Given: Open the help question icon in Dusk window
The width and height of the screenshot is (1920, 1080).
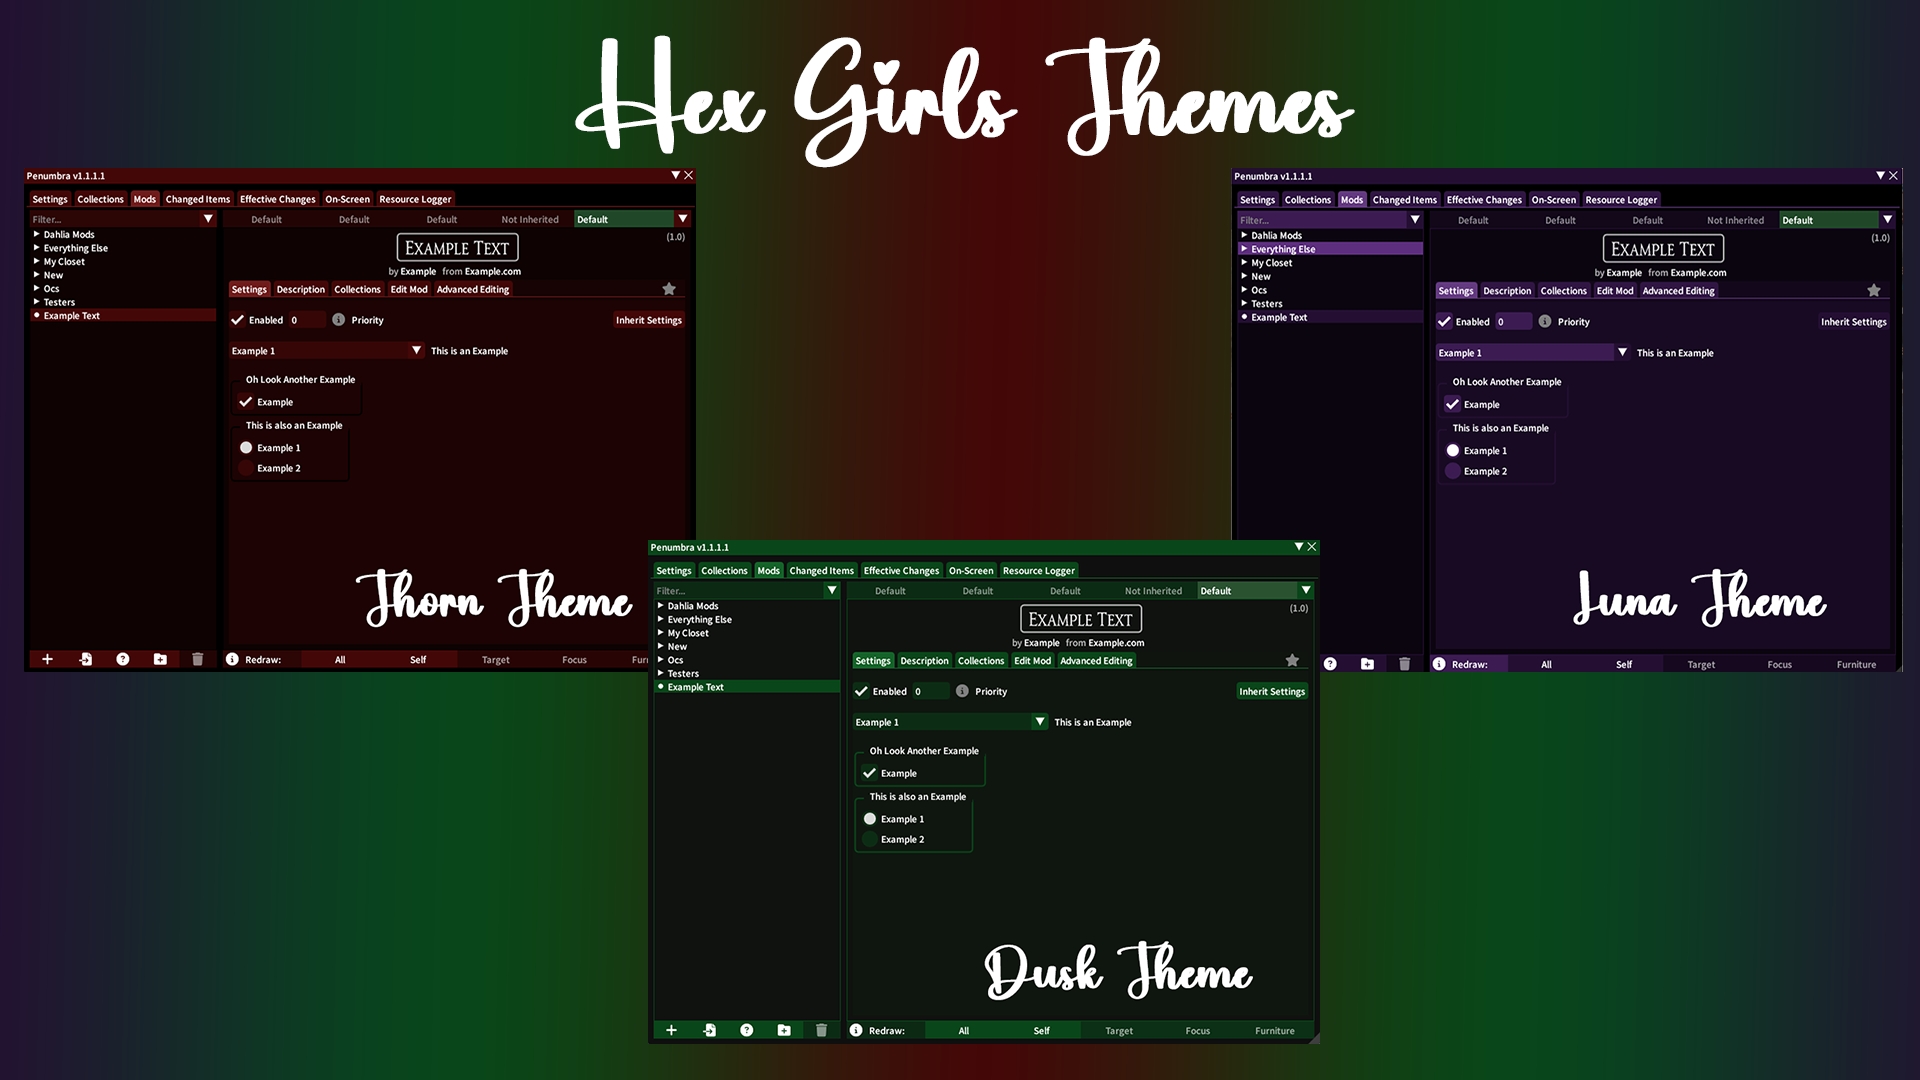Looking at the screenshot, I should coord(746,1030).
